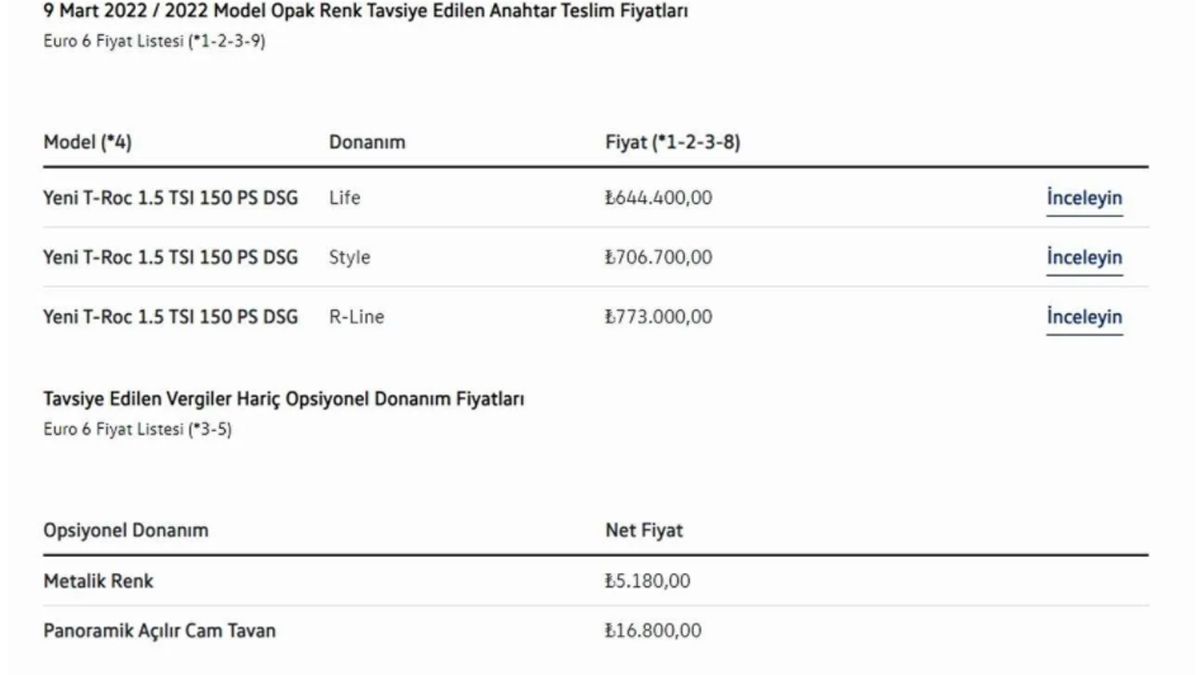Click the Life trim label
This screenshot has width=1200, height=675.
(x=344, y=198)
